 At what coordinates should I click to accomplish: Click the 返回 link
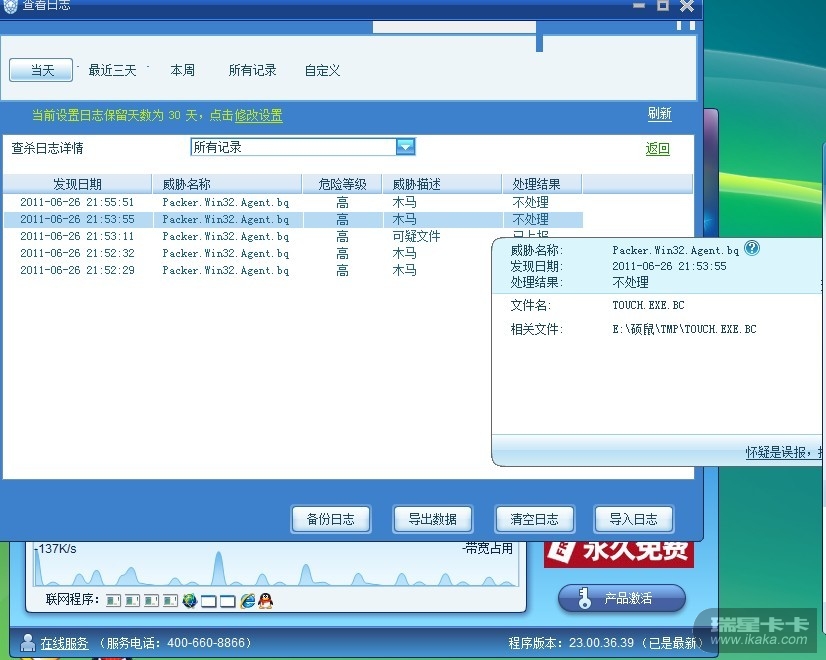click(x=657, y=149)
